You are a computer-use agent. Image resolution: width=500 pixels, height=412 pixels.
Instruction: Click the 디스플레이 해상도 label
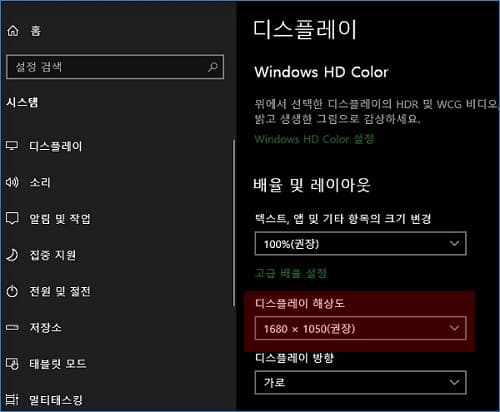click(299, 303)
